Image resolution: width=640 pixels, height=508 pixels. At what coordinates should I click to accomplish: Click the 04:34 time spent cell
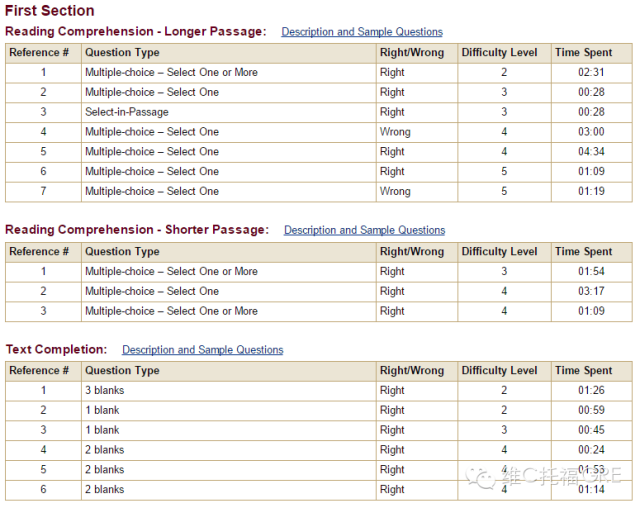[x=591, y=152]
